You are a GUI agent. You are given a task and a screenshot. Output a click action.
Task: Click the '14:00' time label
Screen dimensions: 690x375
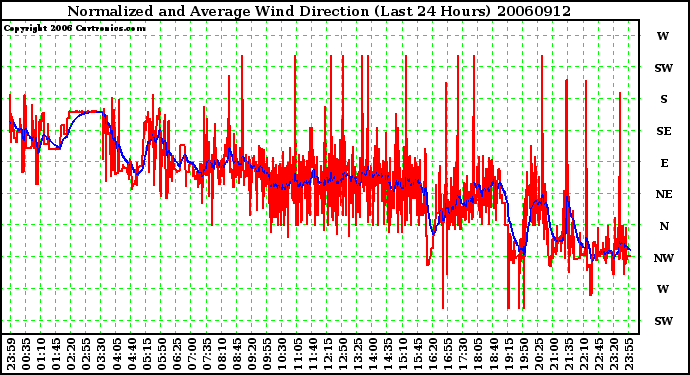(x=373, y=354)
